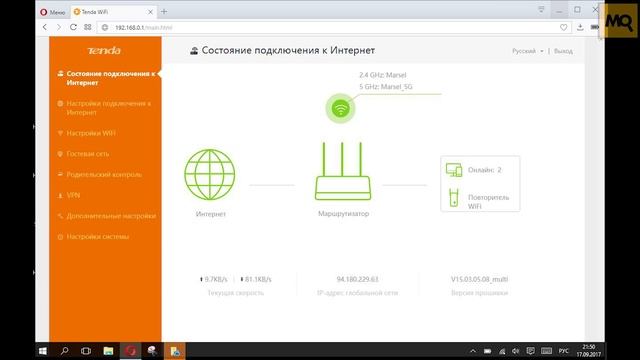640x360 pixels.
Task: Switch РУС keyboard language indicator
Action: 564,351
